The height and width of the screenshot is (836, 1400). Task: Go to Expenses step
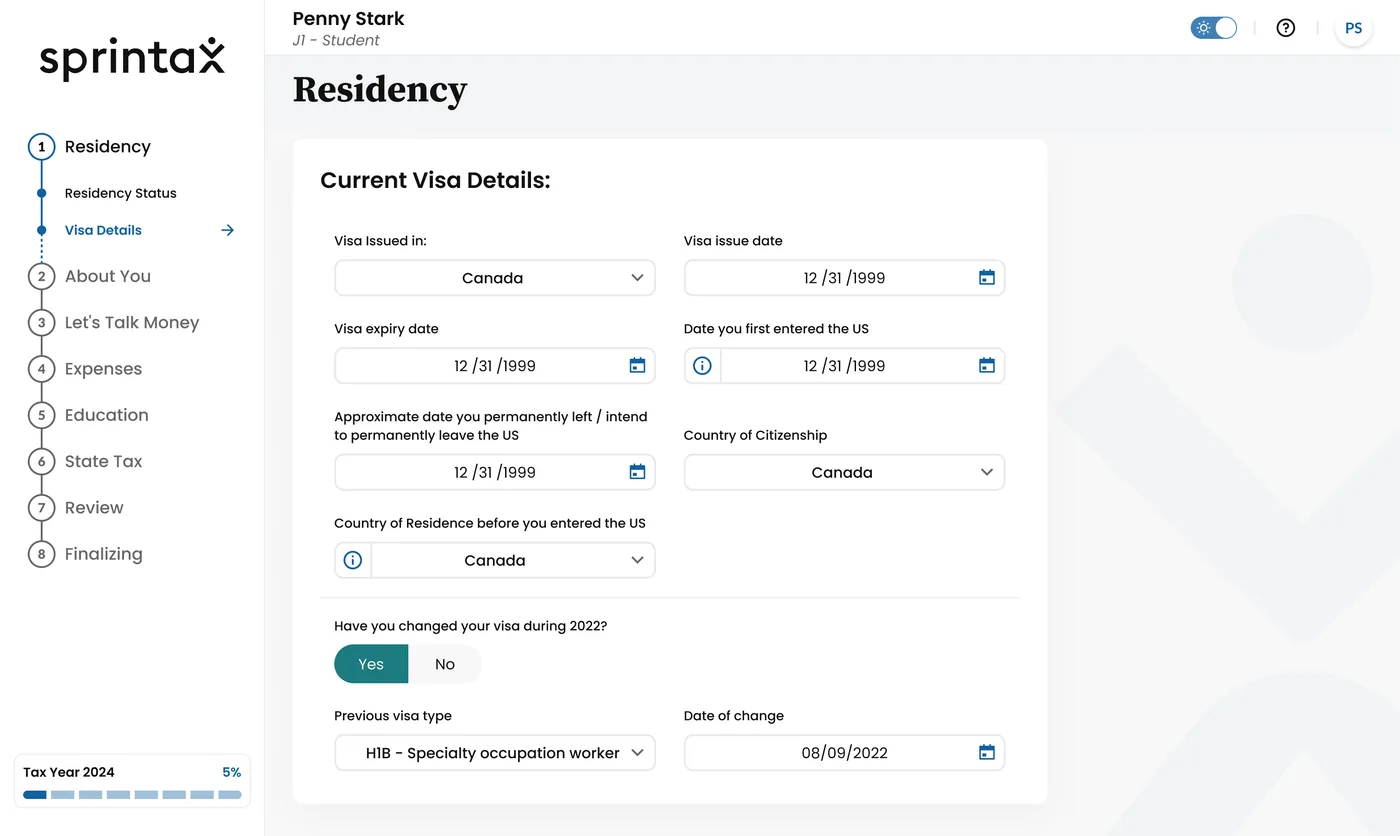pos(104,369)
